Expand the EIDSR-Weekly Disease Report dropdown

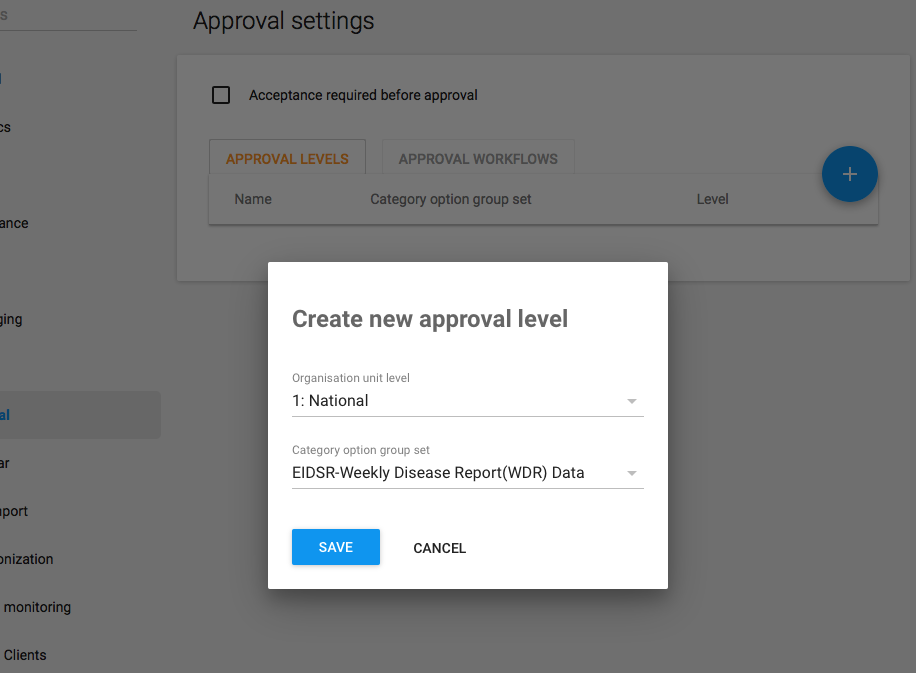pos(467,473)
